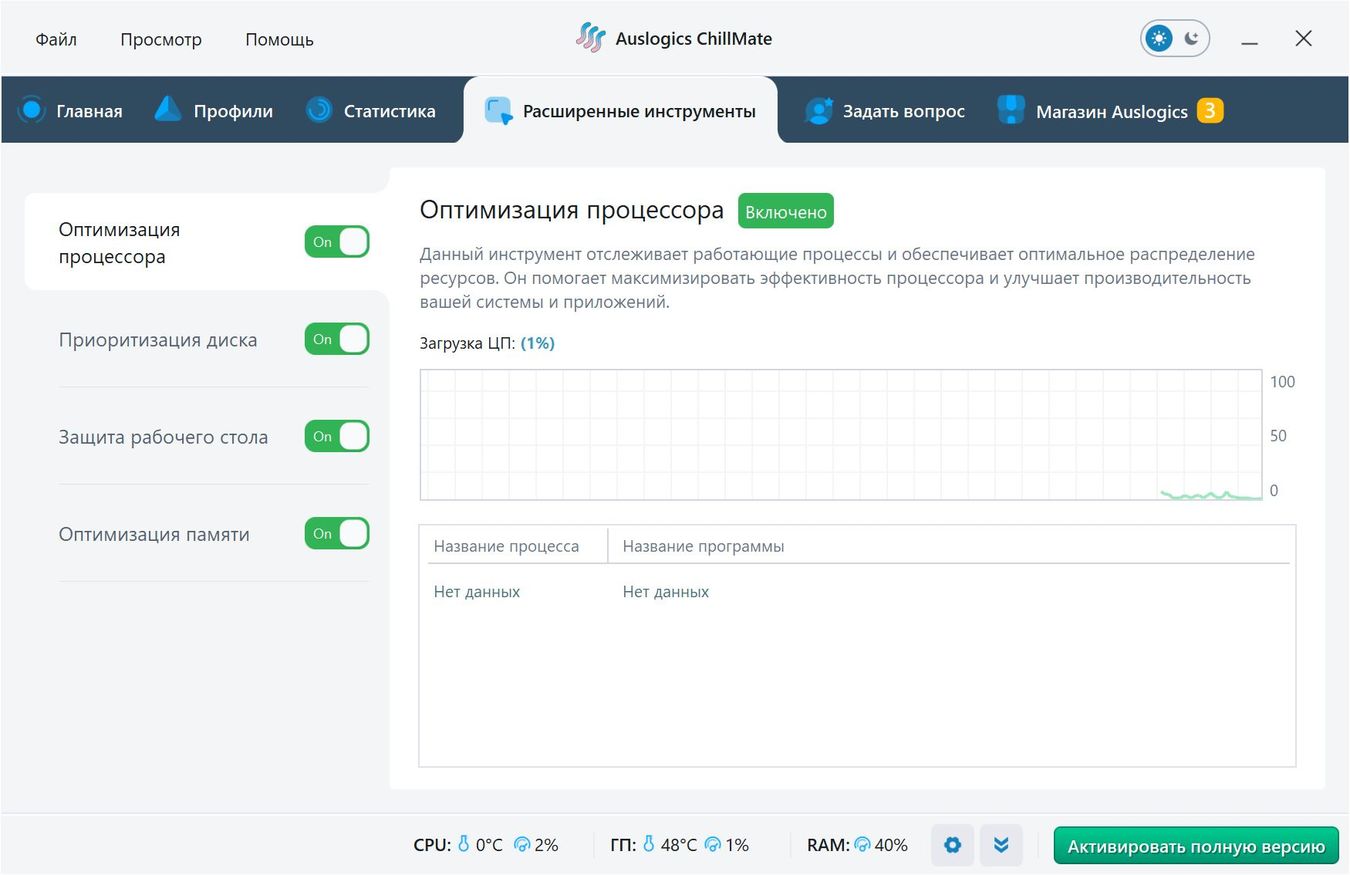
Task: Click Нет данных under Название процесса
Action: (477, 592)
